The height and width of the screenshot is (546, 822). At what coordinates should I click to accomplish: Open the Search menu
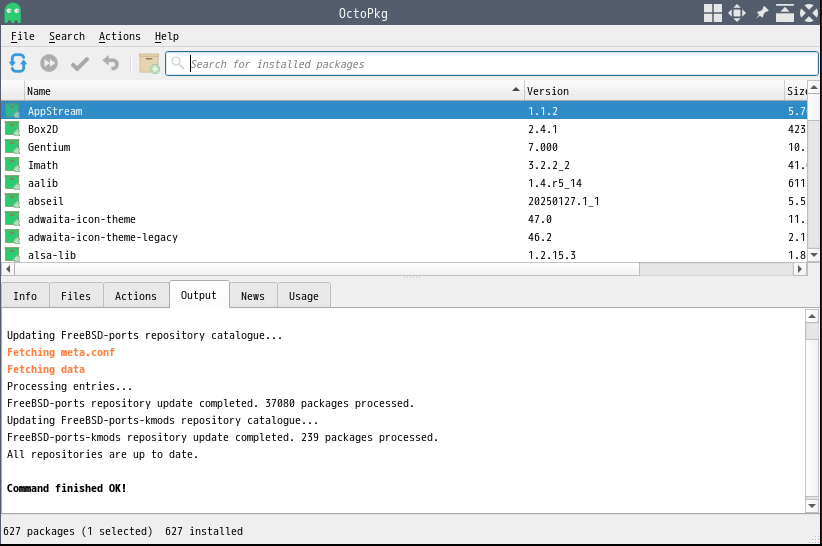click(x=67, y=36)
